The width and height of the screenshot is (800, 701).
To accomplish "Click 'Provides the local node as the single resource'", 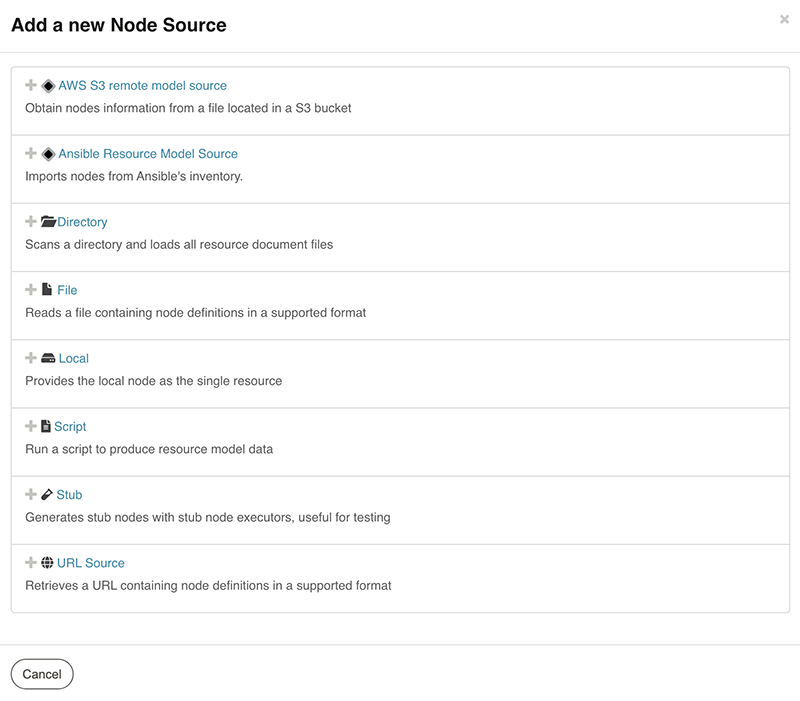I will 154,381.
